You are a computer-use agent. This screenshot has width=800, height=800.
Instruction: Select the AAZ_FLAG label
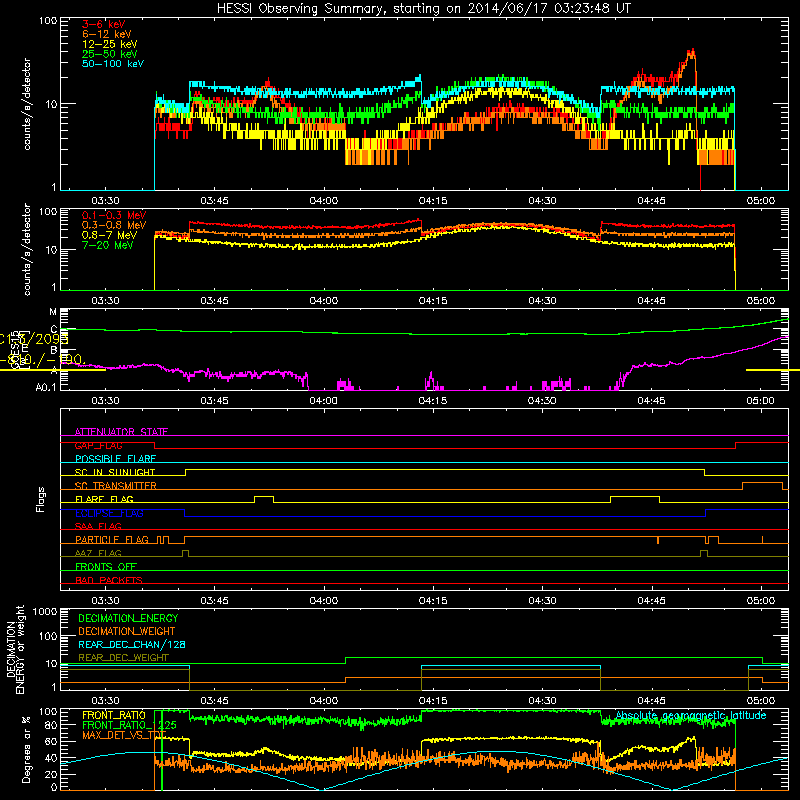tap(98, 553)
